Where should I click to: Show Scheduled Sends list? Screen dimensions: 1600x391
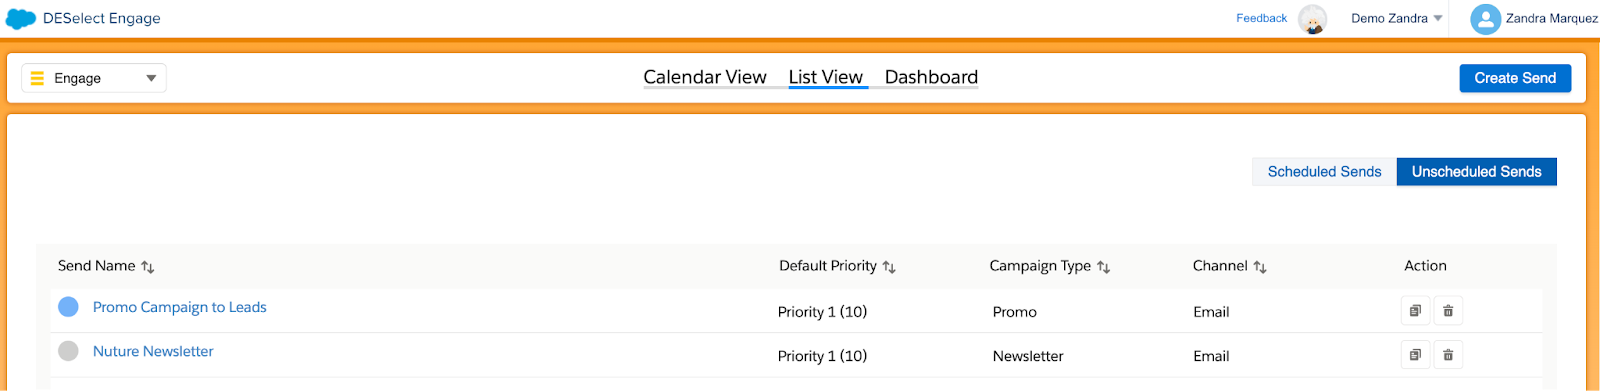(x=1324, y=172)
